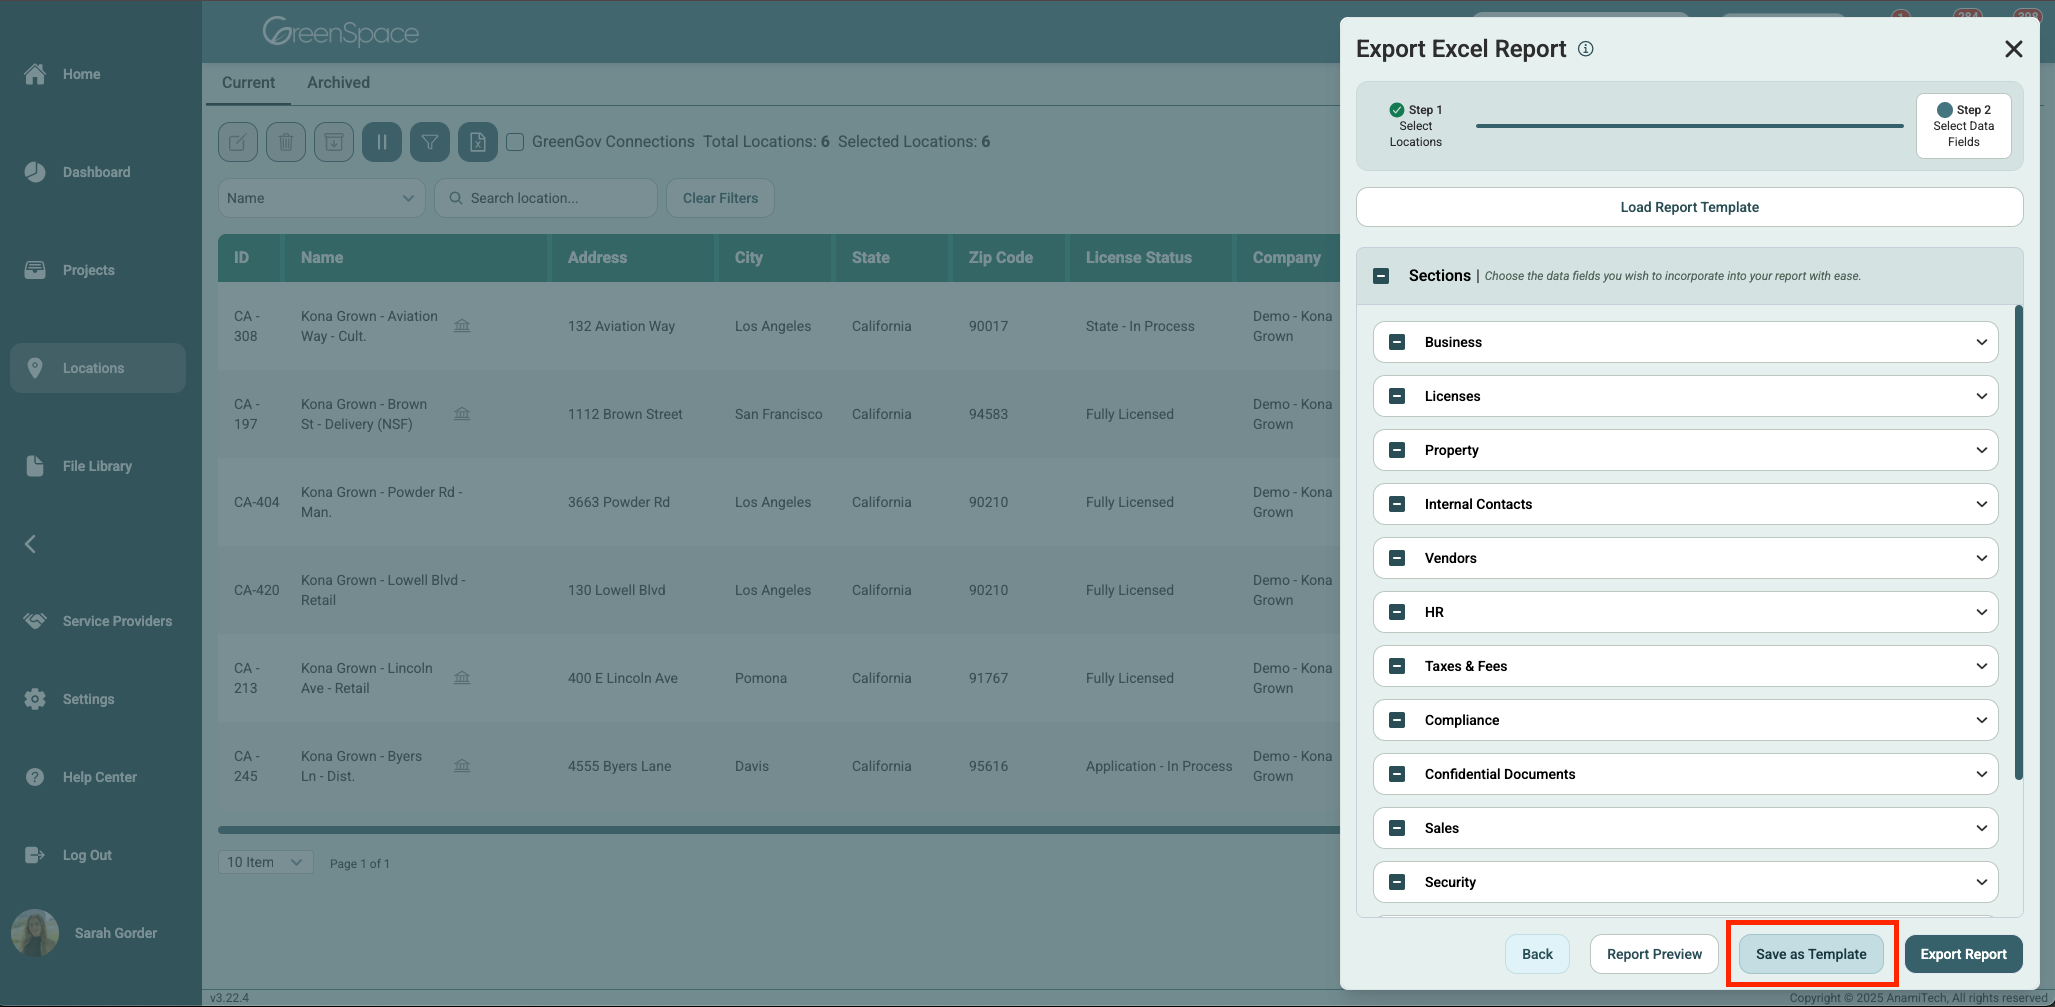Open the Dashboard pie-chart icon
Viewport: 2055px width, 1007px height.
pyautogui.click(x=35, y=172)
